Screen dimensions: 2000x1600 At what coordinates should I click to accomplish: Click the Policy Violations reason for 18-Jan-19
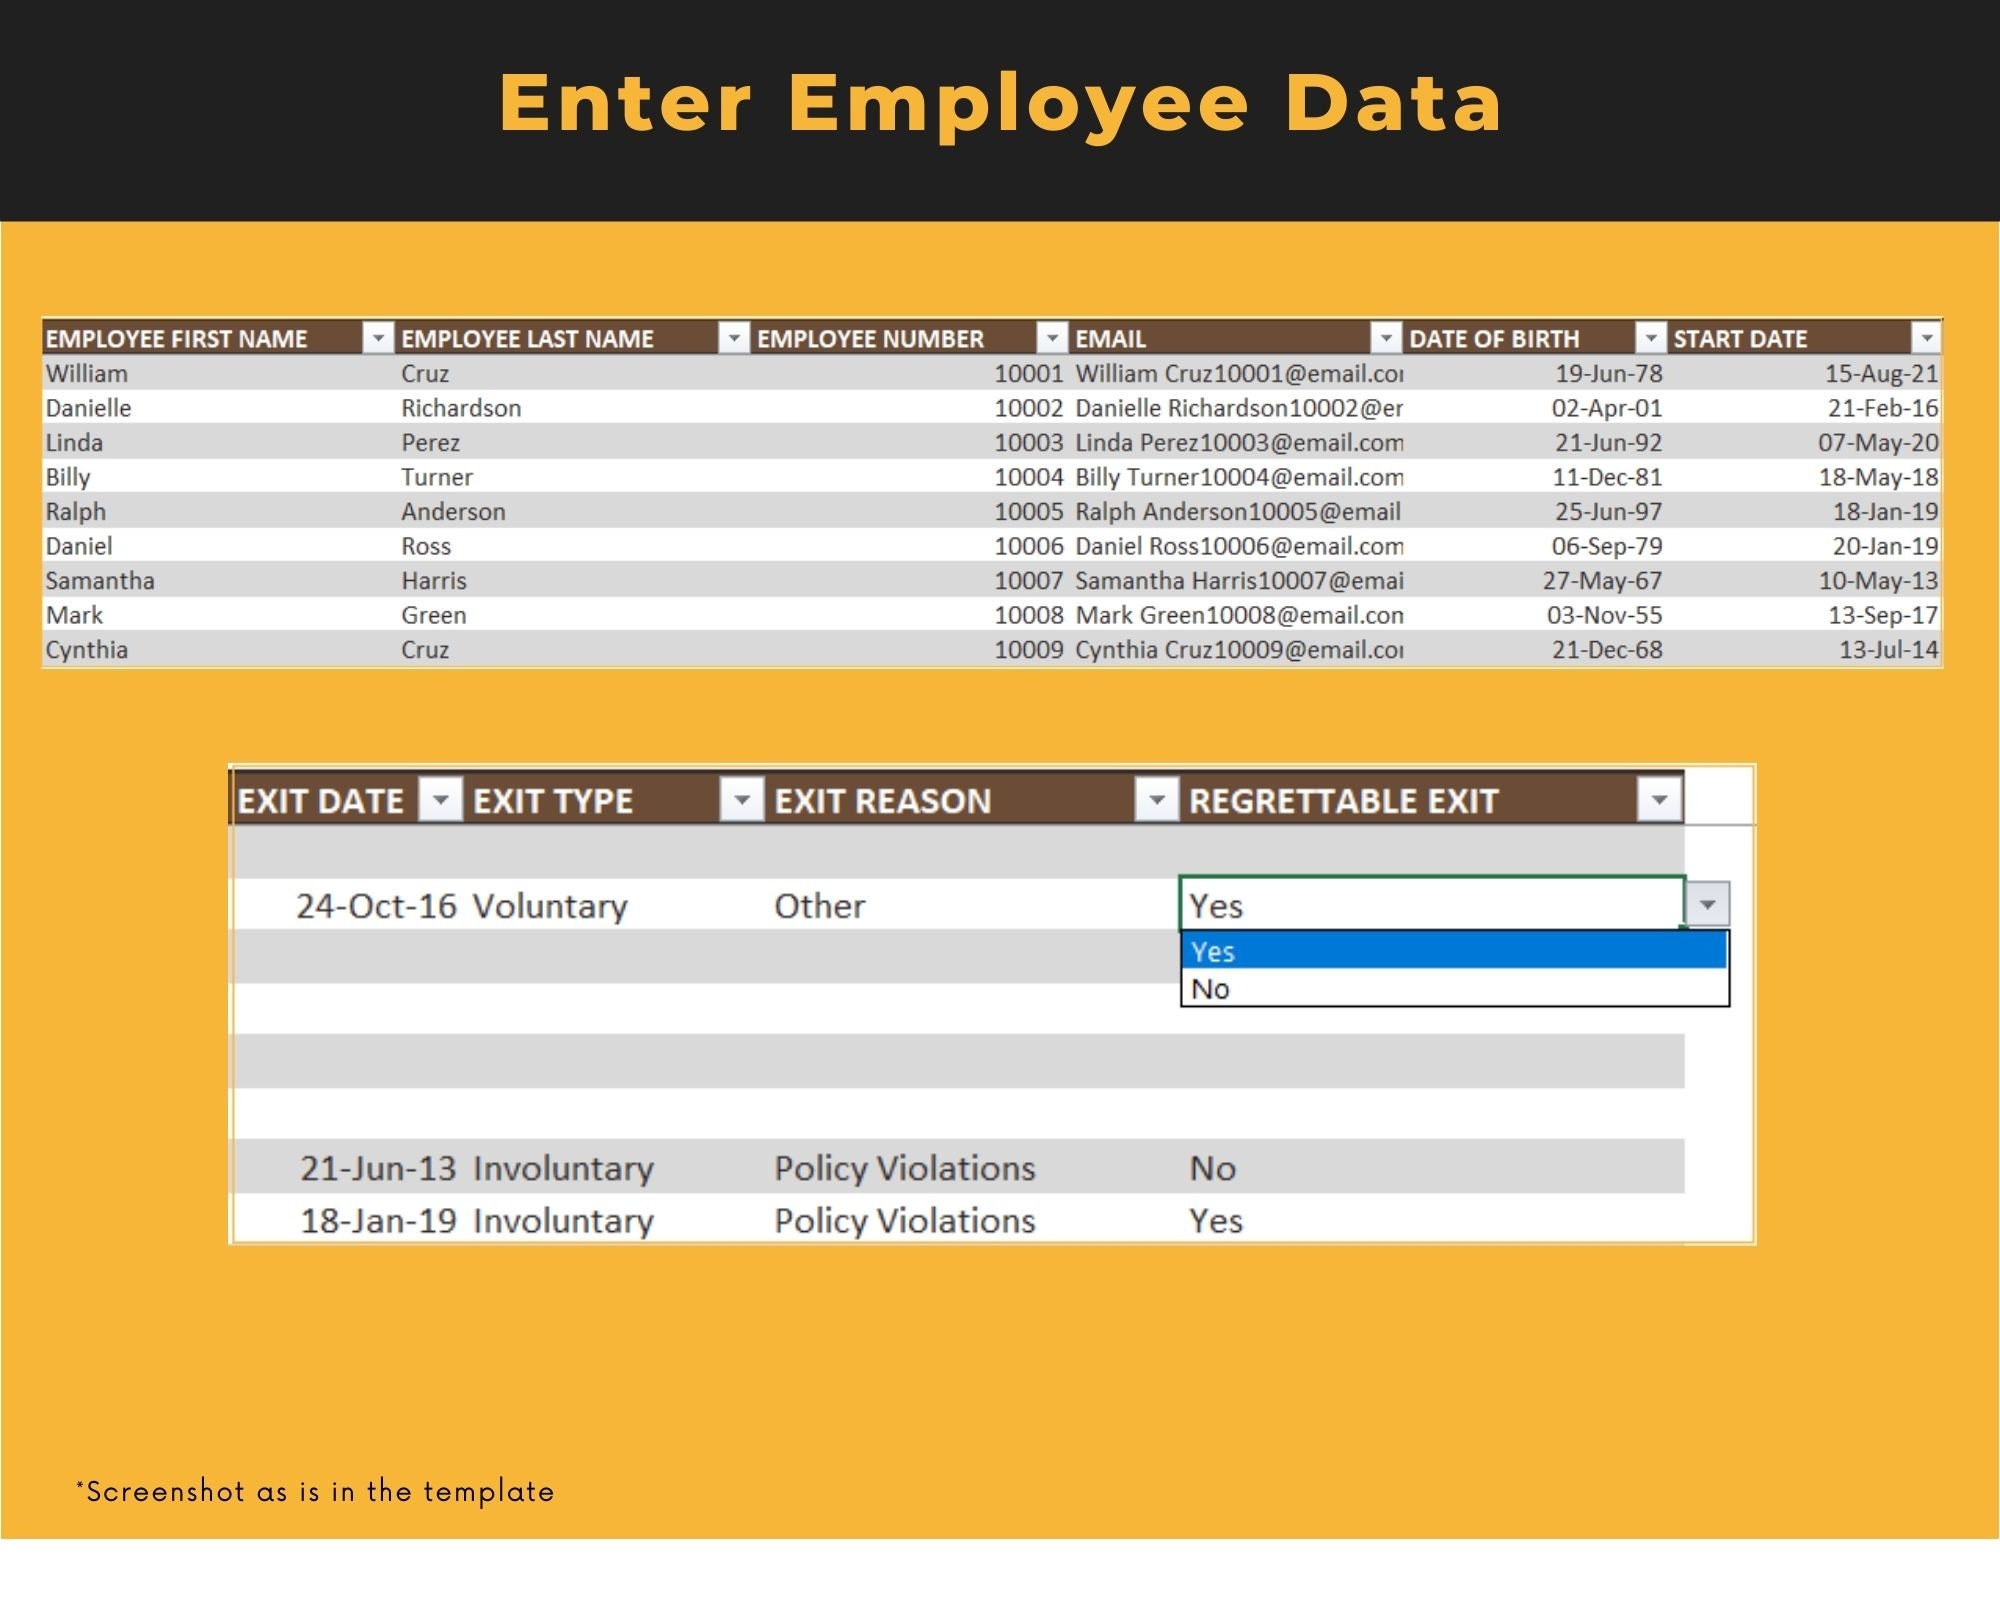coord(903,1220)
